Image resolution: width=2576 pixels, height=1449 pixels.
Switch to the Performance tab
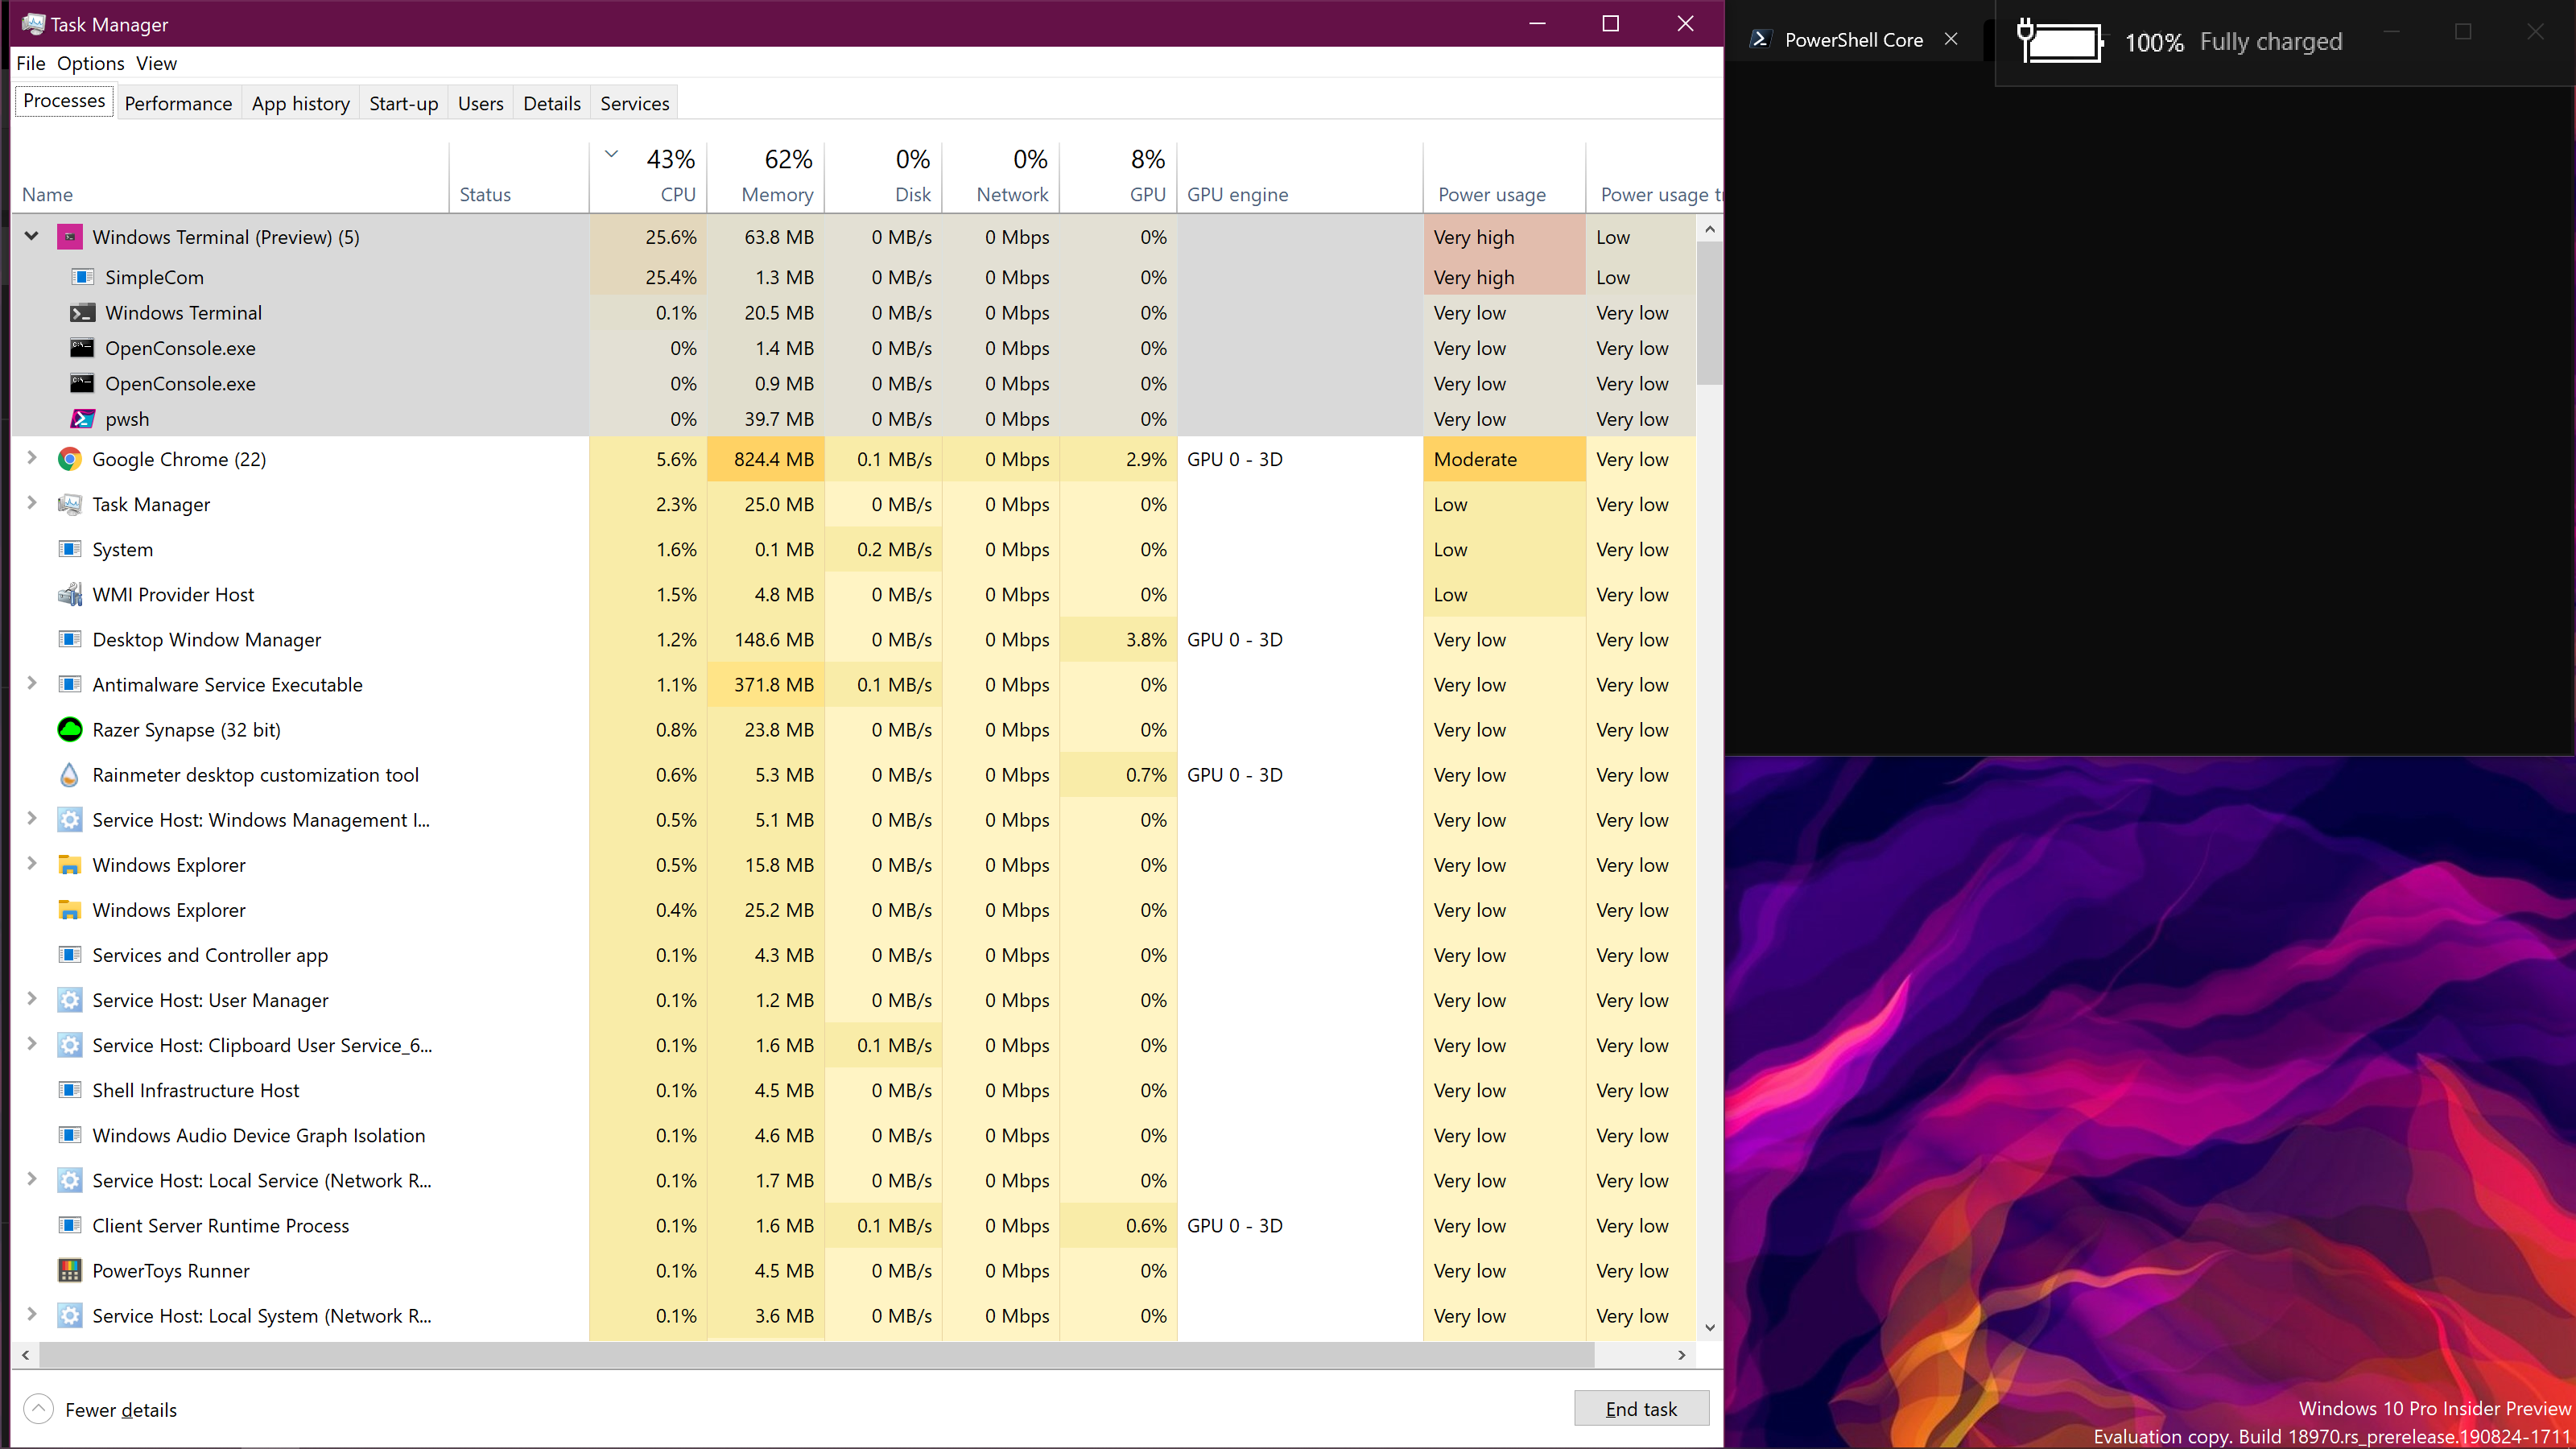[178, 102]
